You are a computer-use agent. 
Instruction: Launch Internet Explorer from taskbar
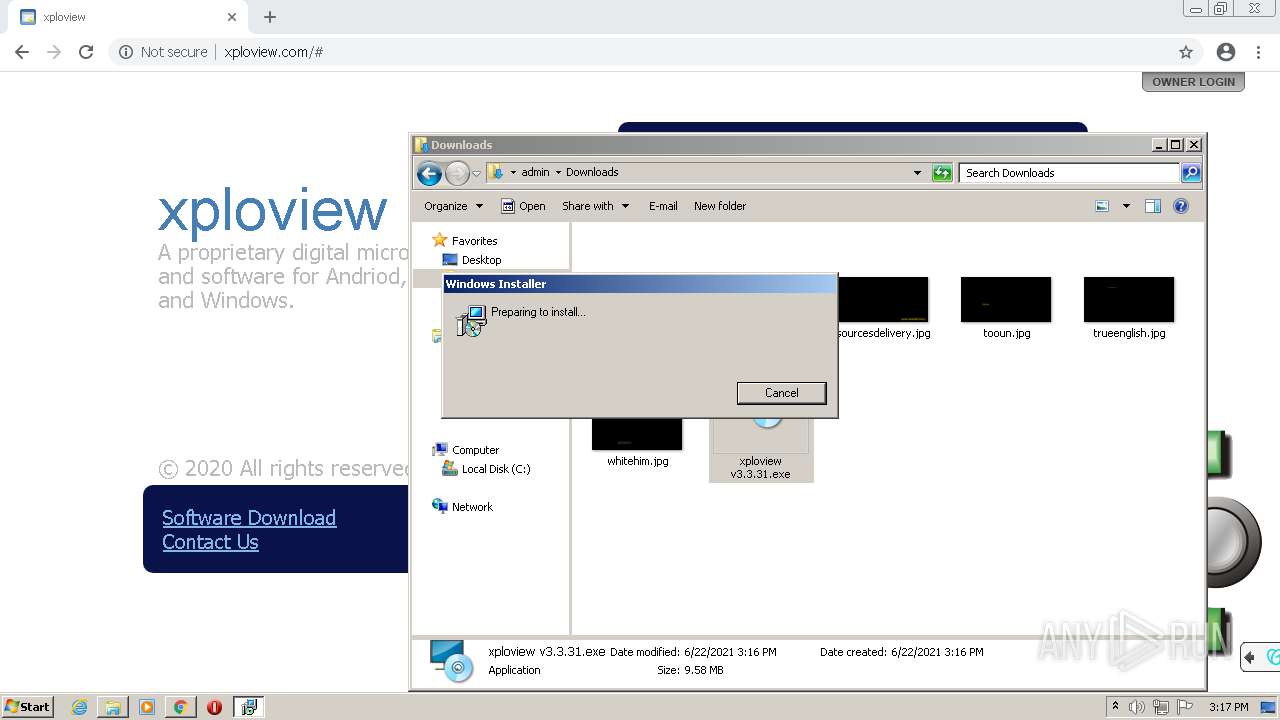pos(80,707)
